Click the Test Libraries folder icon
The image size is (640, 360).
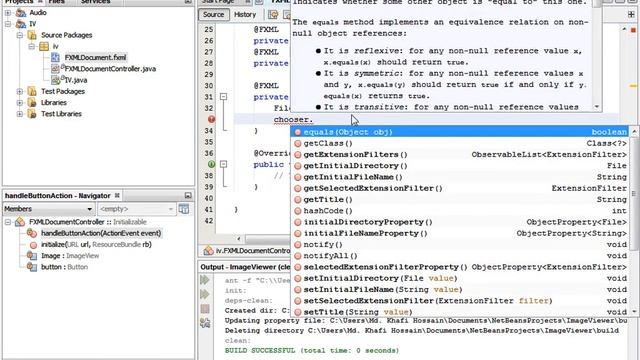32,114
